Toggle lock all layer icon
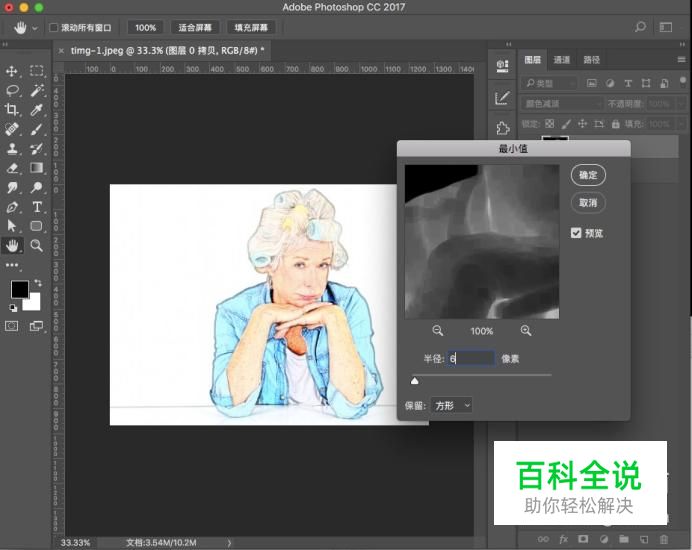 (x=615, y=124)
